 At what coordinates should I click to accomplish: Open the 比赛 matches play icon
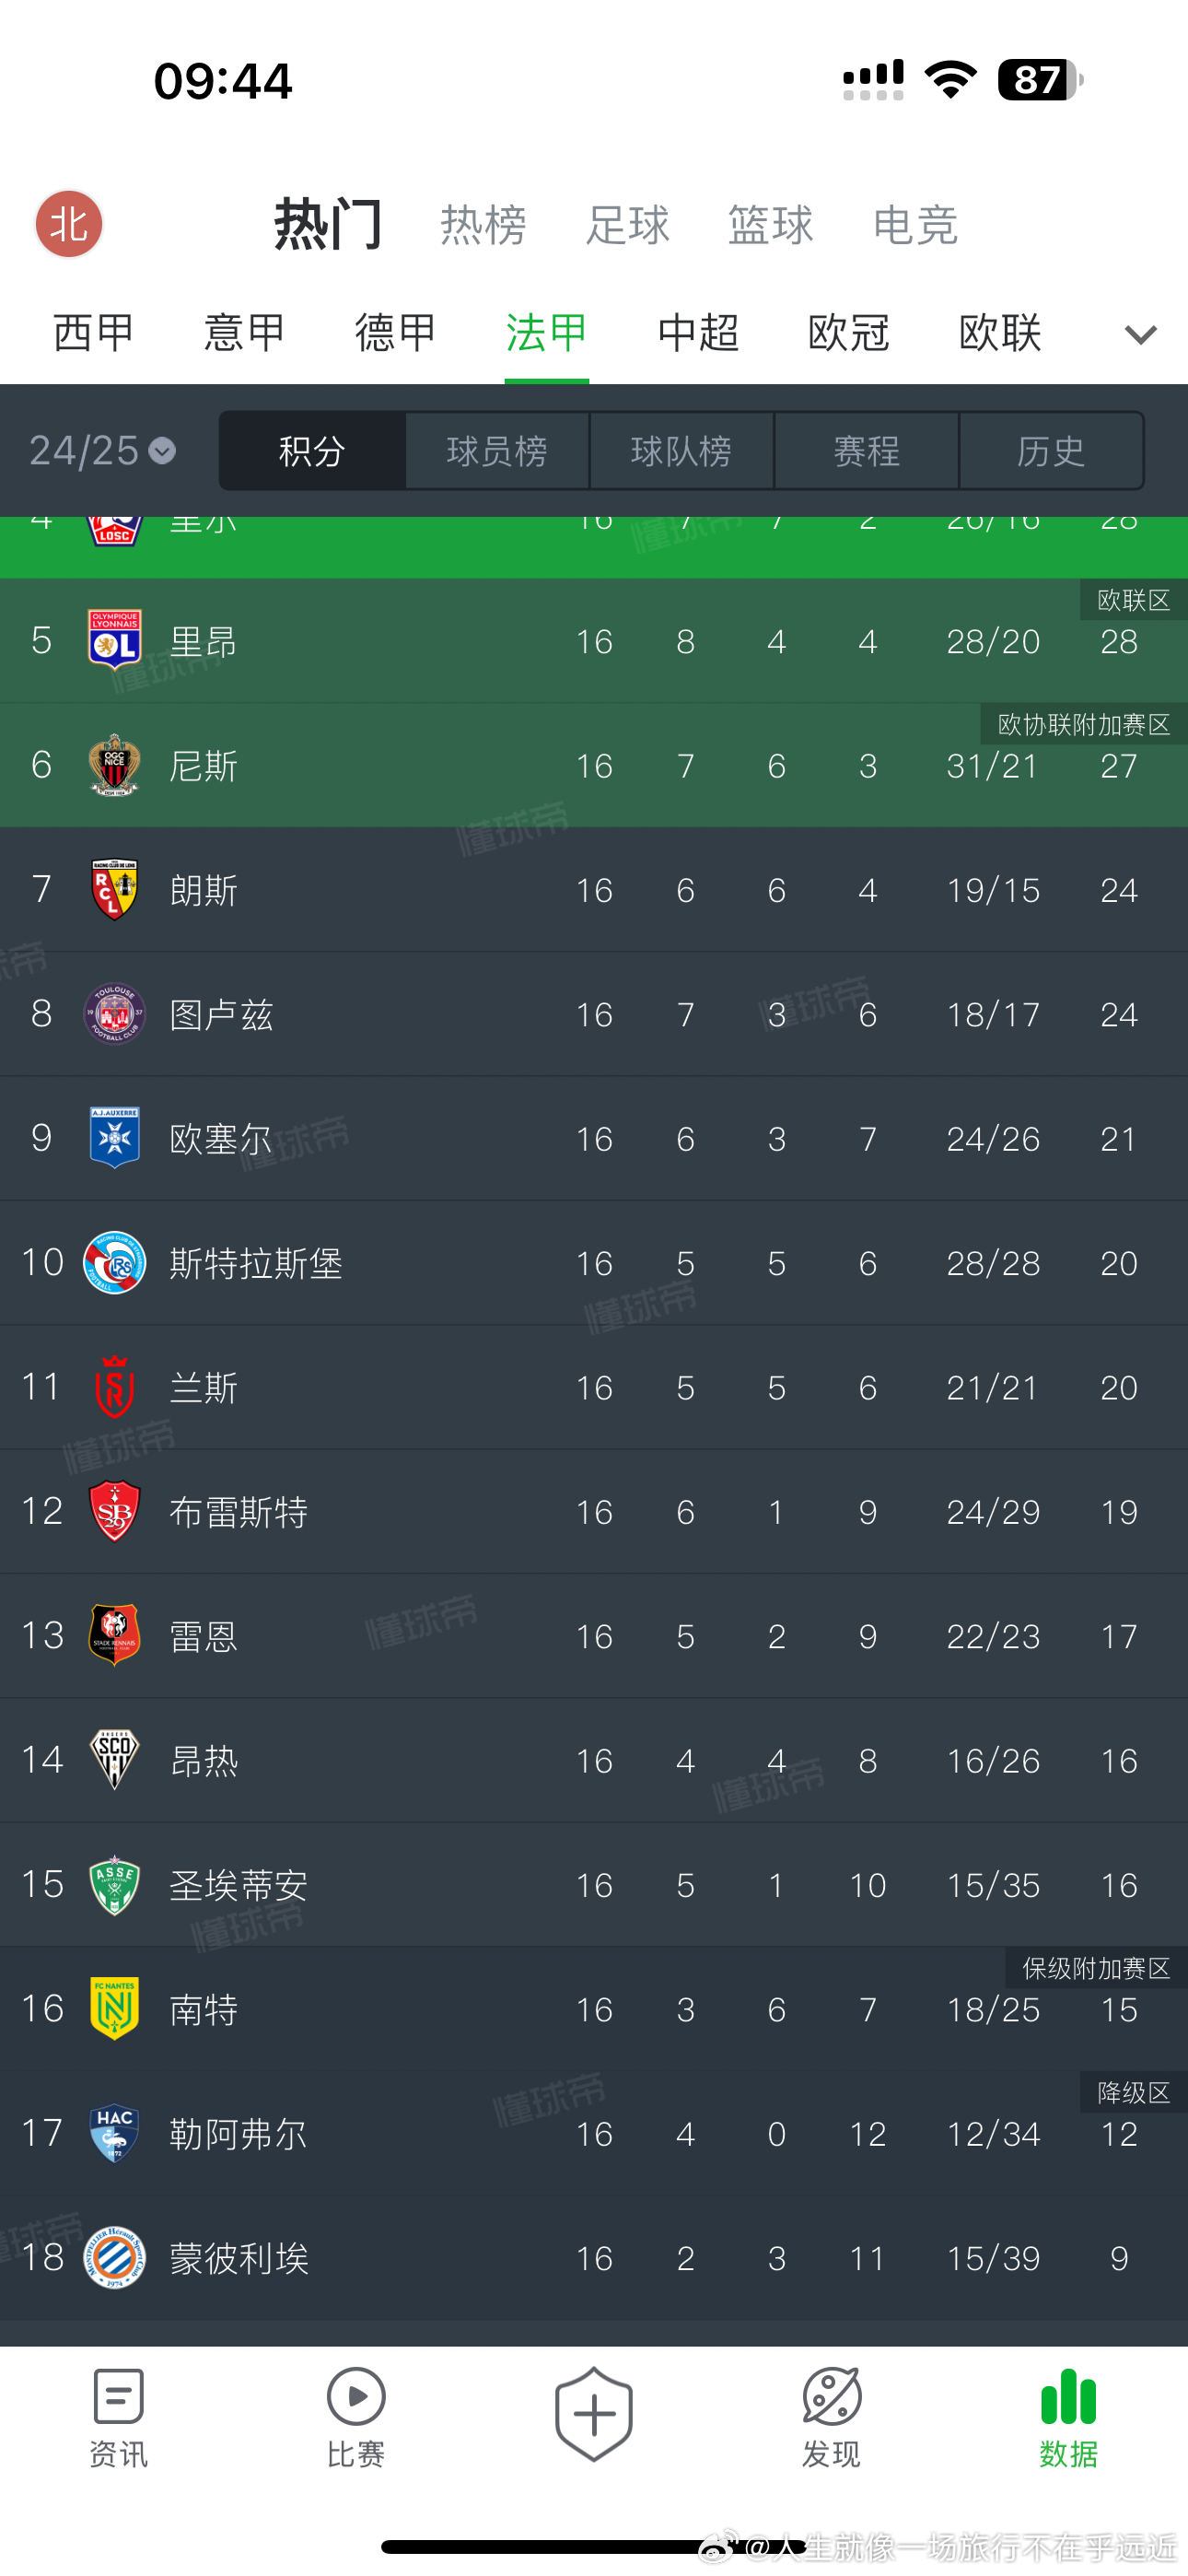[x=356, y=2396]
